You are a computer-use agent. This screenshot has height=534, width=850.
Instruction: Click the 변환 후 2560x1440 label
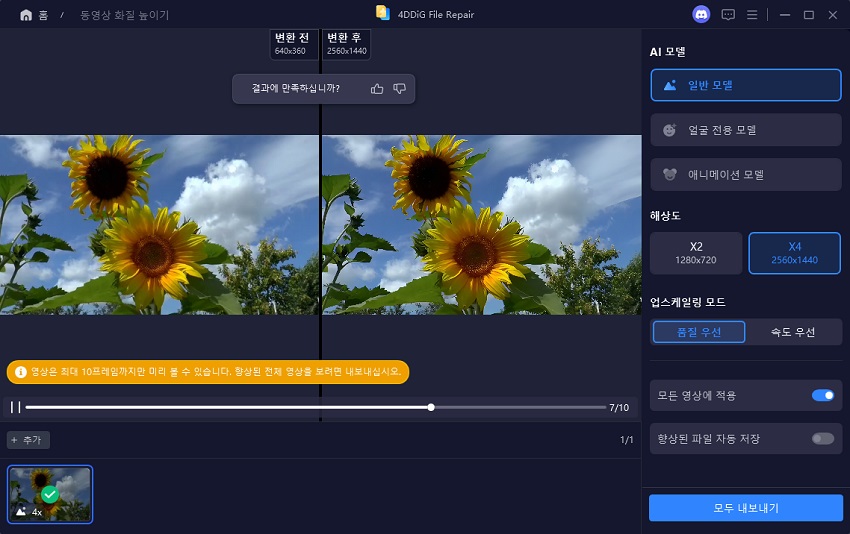tap(346, 44)
